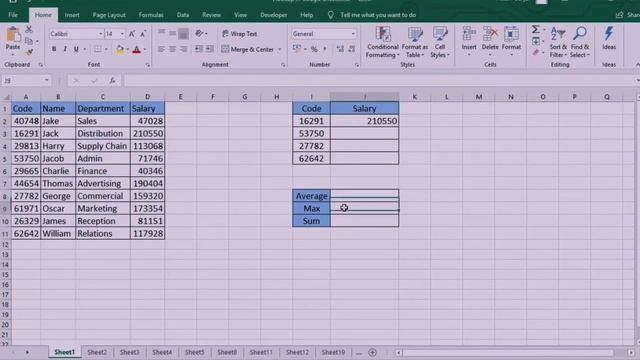640x360 pixels.
Task: Click the Clear eraser icon
Action: coord(536,53)
